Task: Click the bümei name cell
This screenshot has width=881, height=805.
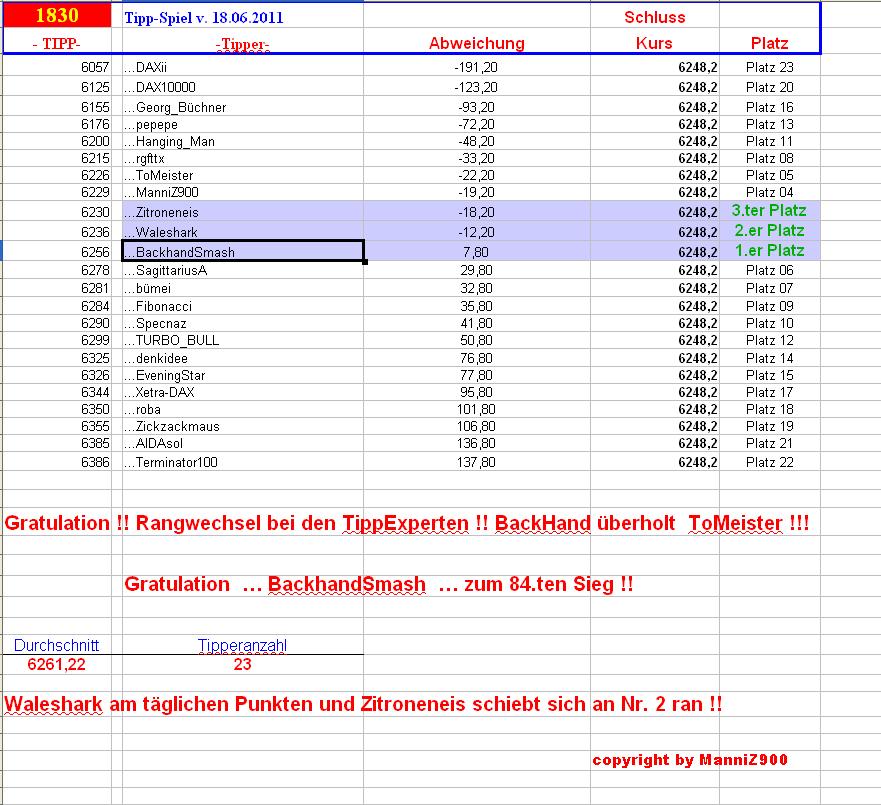Action: click(x=243, y=288)
